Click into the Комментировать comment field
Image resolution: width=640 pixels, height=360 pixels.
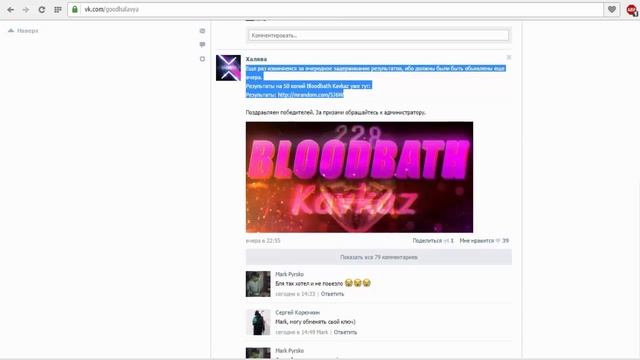[378, 36]
